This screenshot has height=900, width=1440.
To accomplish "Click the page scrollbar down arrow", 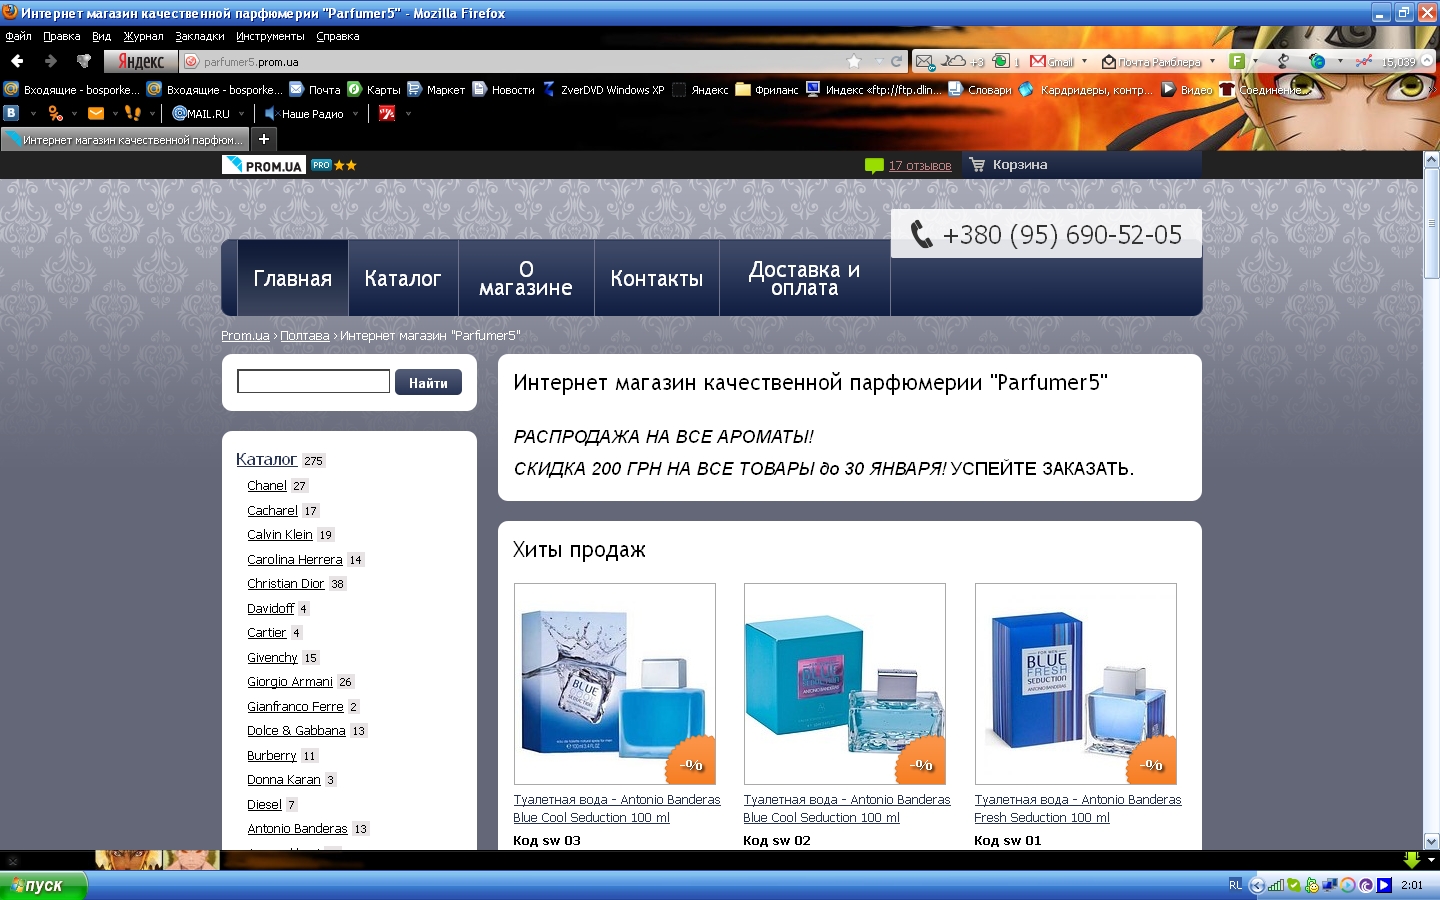I will point(1431,842).
